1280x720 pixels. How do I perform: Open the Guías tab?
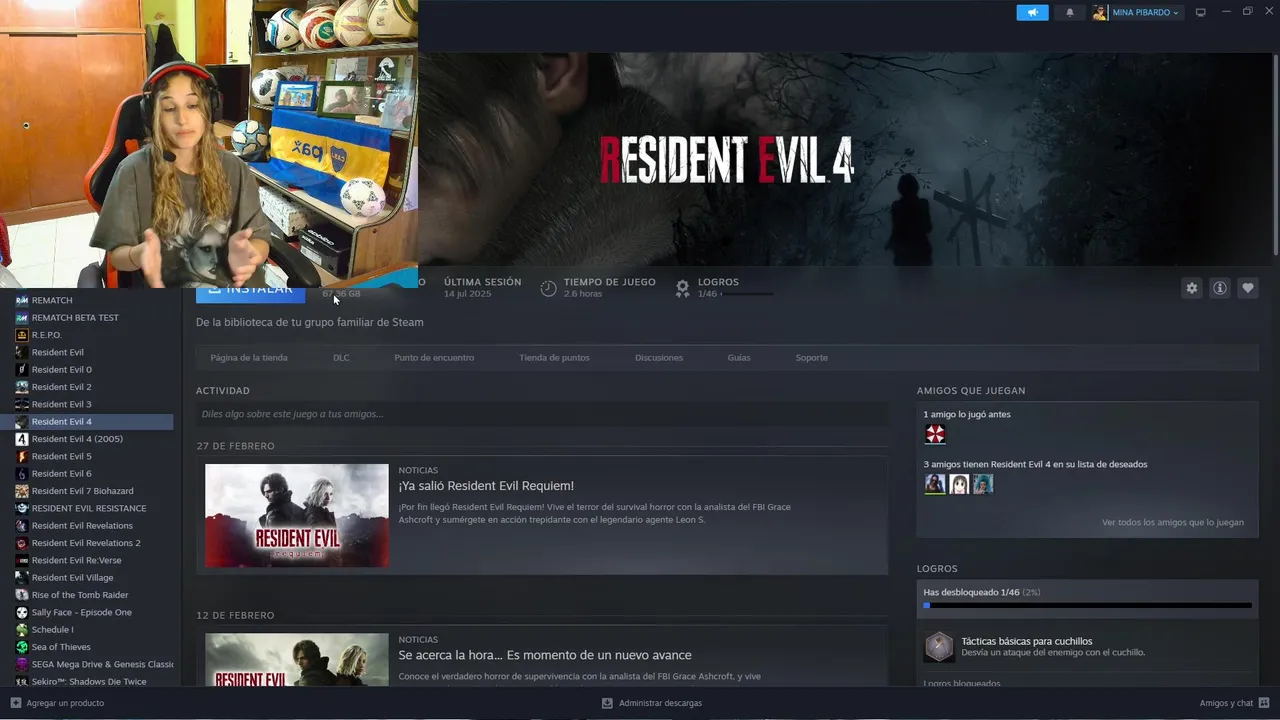point(739,358)
